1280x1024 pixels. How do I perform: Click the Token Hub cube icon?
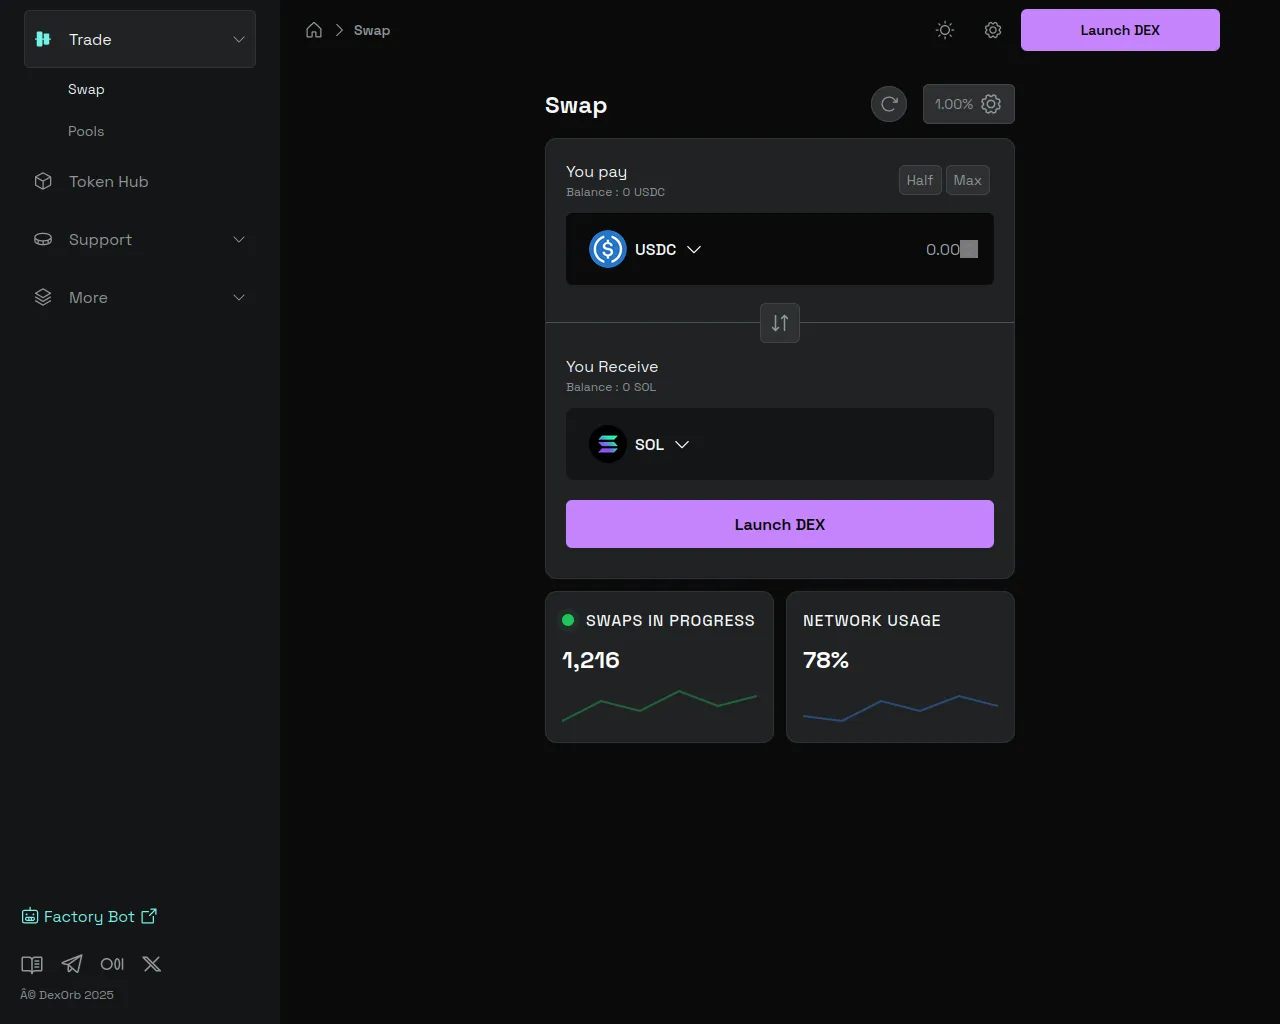(43, 181)
